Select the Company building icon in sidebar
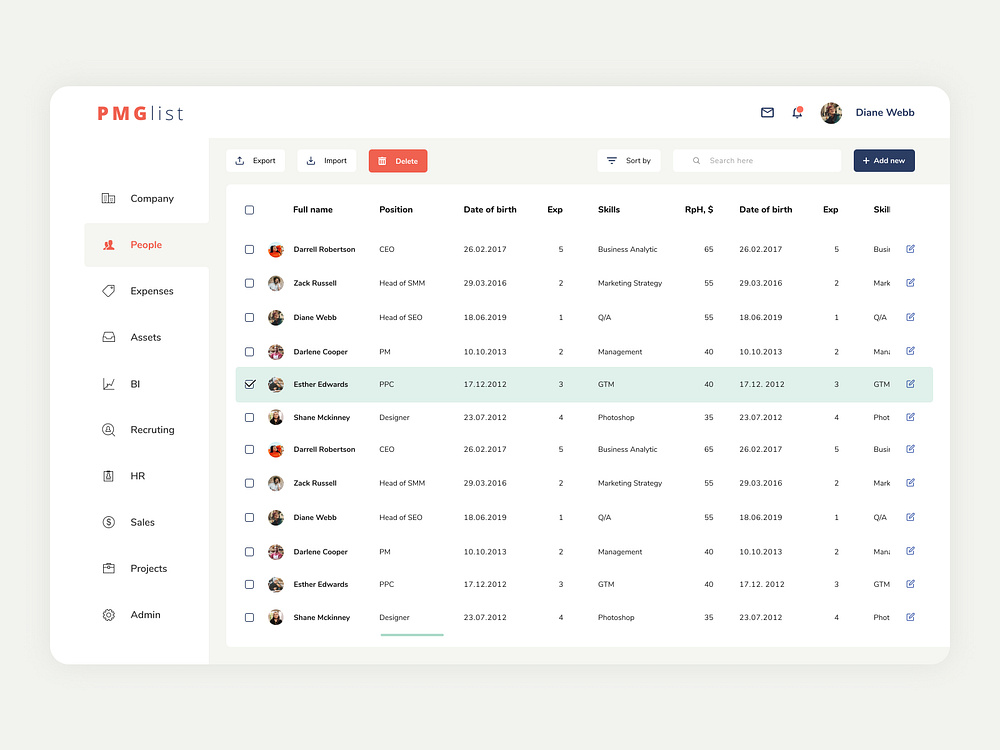Screen dimensions: 1000x750 tap(109, 198)
